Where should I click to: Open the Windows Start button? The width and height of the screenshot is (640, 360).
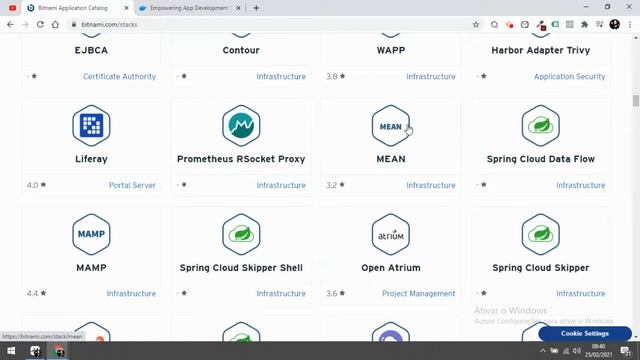coord(11,351)
